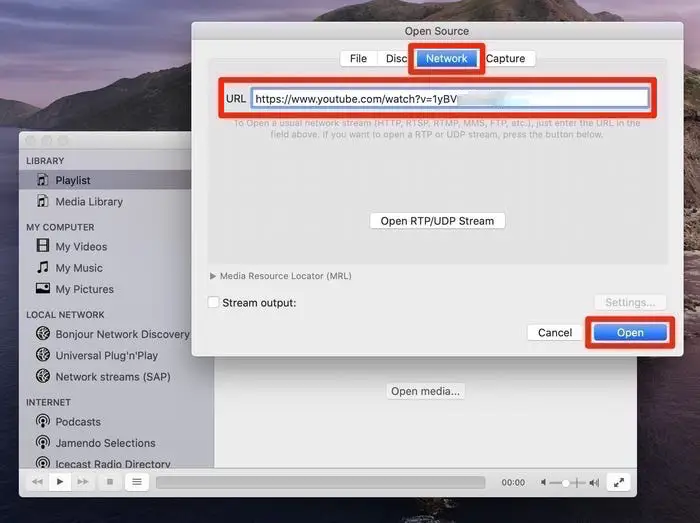The width and height of the screenshot is (700, 523).
Task: Click the Network streams (SAP) globe icon
Action: coord(43,376)
